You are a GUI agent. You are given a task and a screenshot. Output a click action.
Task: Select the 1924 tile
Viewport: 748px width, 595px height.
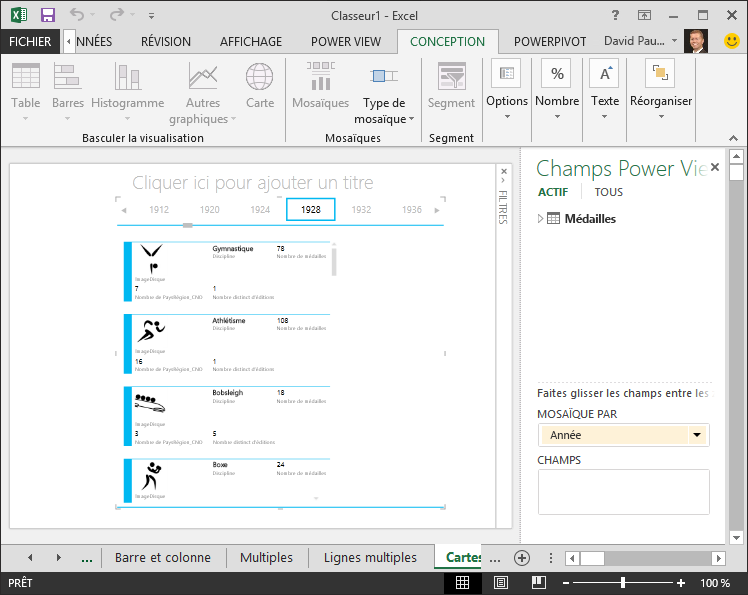260,209
